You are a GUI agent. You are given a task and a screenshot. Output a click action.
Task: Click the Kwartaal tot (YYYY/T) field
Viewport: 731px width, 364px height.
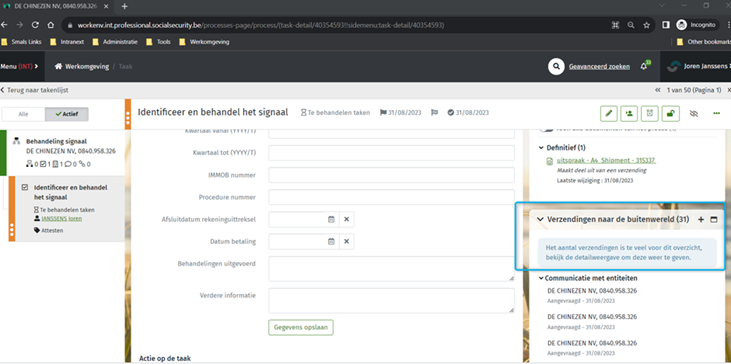(x=391, y=153)
